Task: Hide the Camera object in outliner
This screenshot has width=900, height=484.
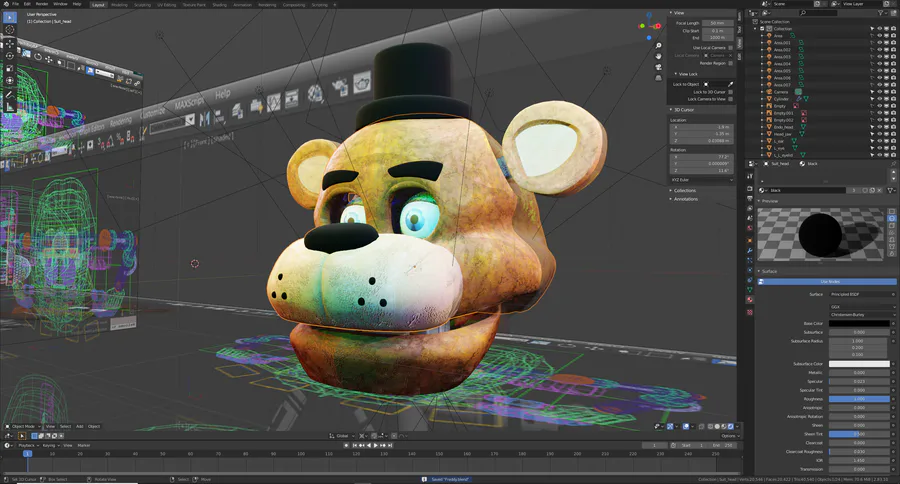Action: pos(879,92)
